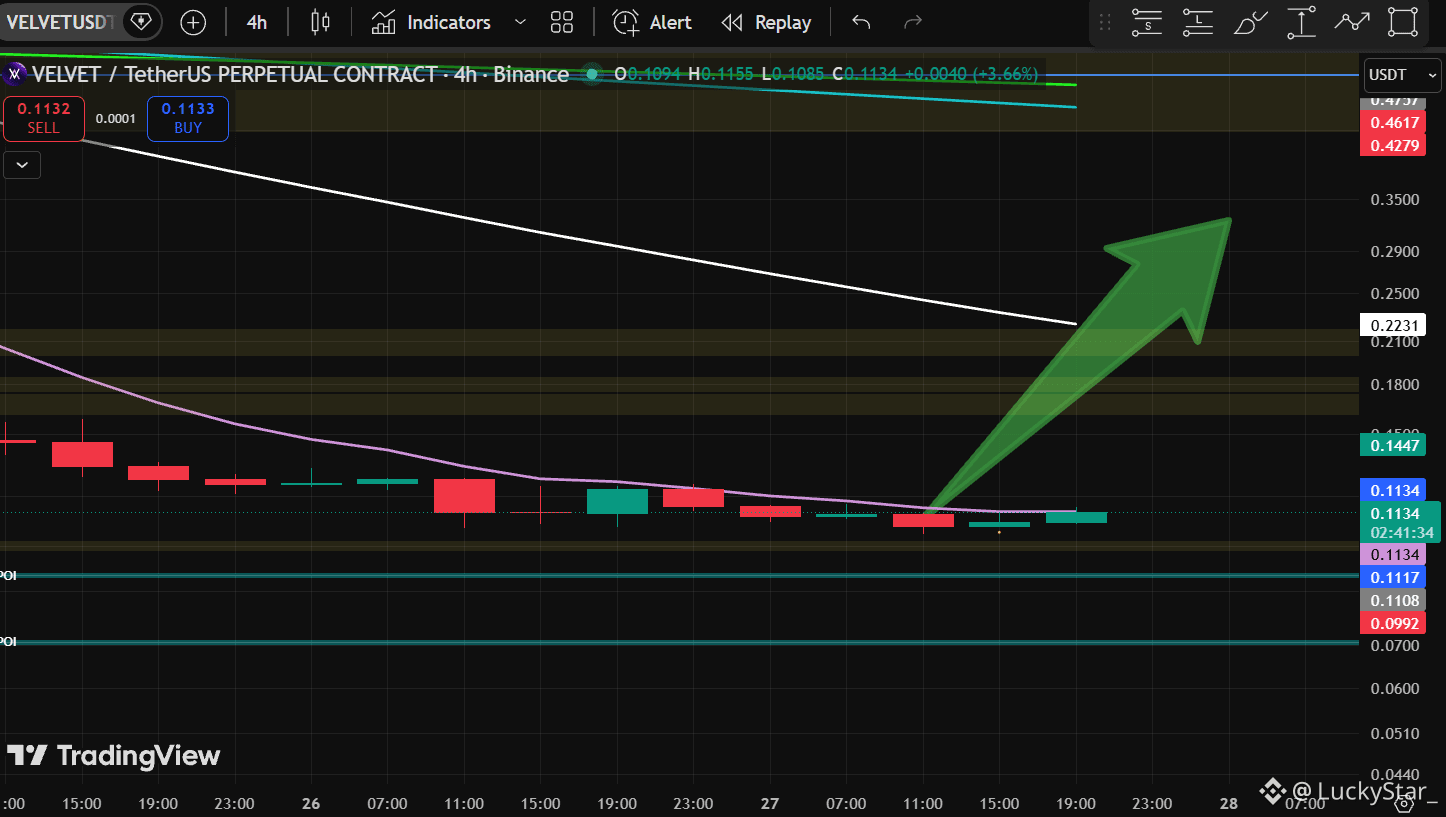Grab the favorites toolbar drag handle
Screen dimensions: 1446x817
point(1105,22)
